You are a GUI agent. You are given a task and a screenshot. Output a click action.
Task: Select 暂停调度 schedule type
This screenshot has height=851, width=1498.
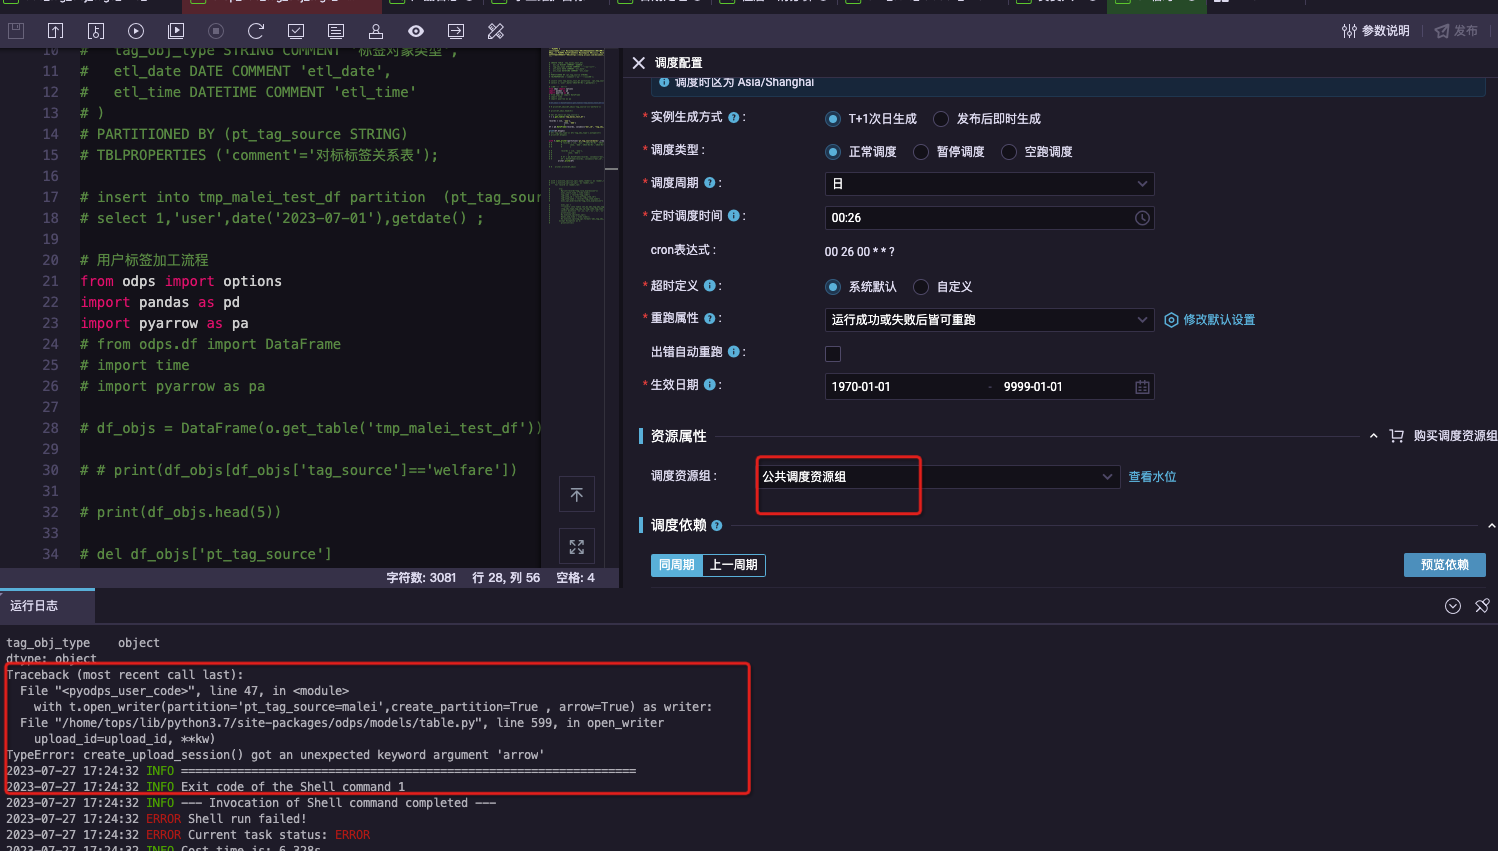click(921, 152)
